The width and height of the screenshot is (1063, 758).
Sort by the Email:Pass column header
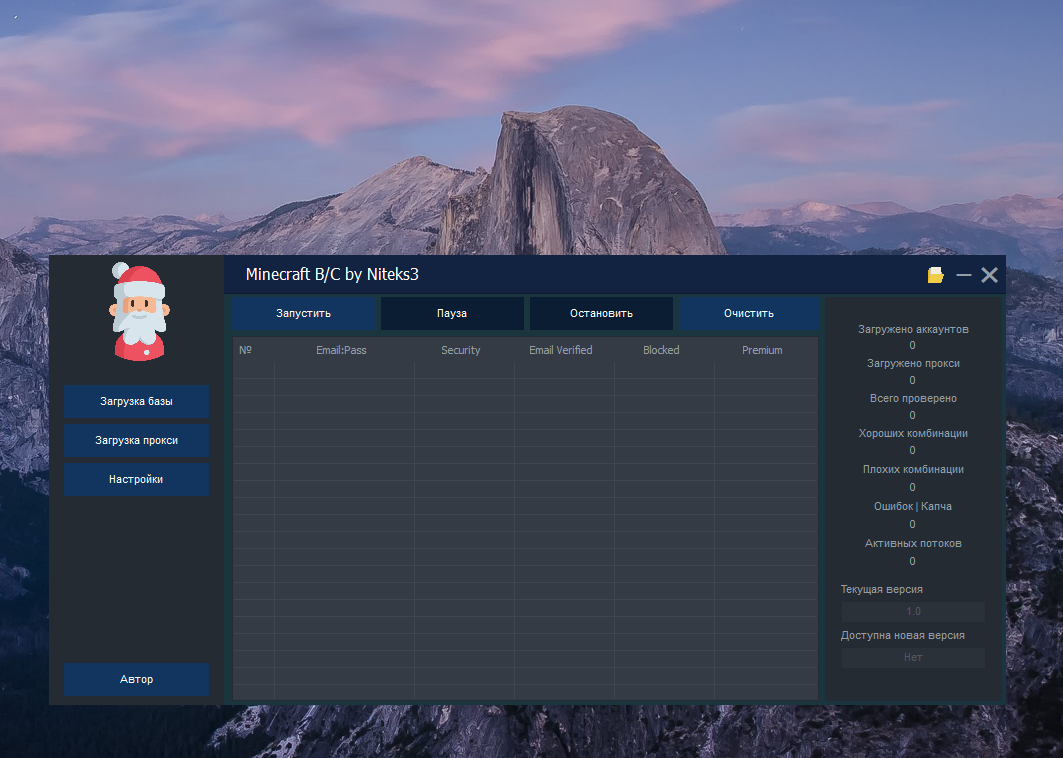(x=341, y=350)
